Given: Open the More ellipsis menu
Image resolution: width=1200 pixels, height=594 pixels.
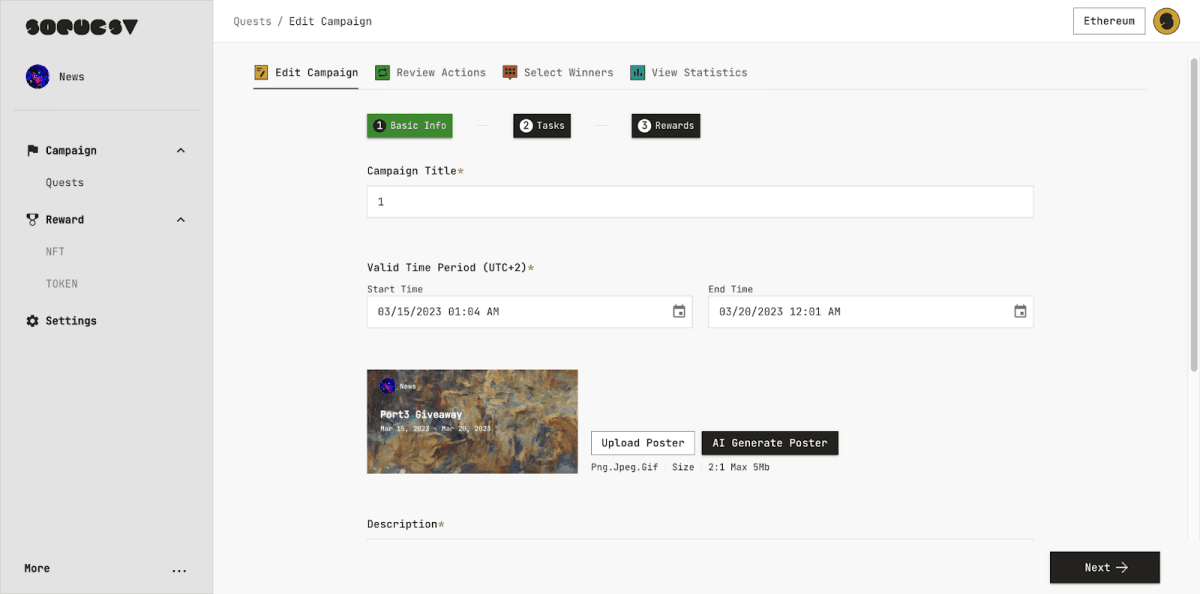Looking at the screenshot, I should [x=179, y=570].
